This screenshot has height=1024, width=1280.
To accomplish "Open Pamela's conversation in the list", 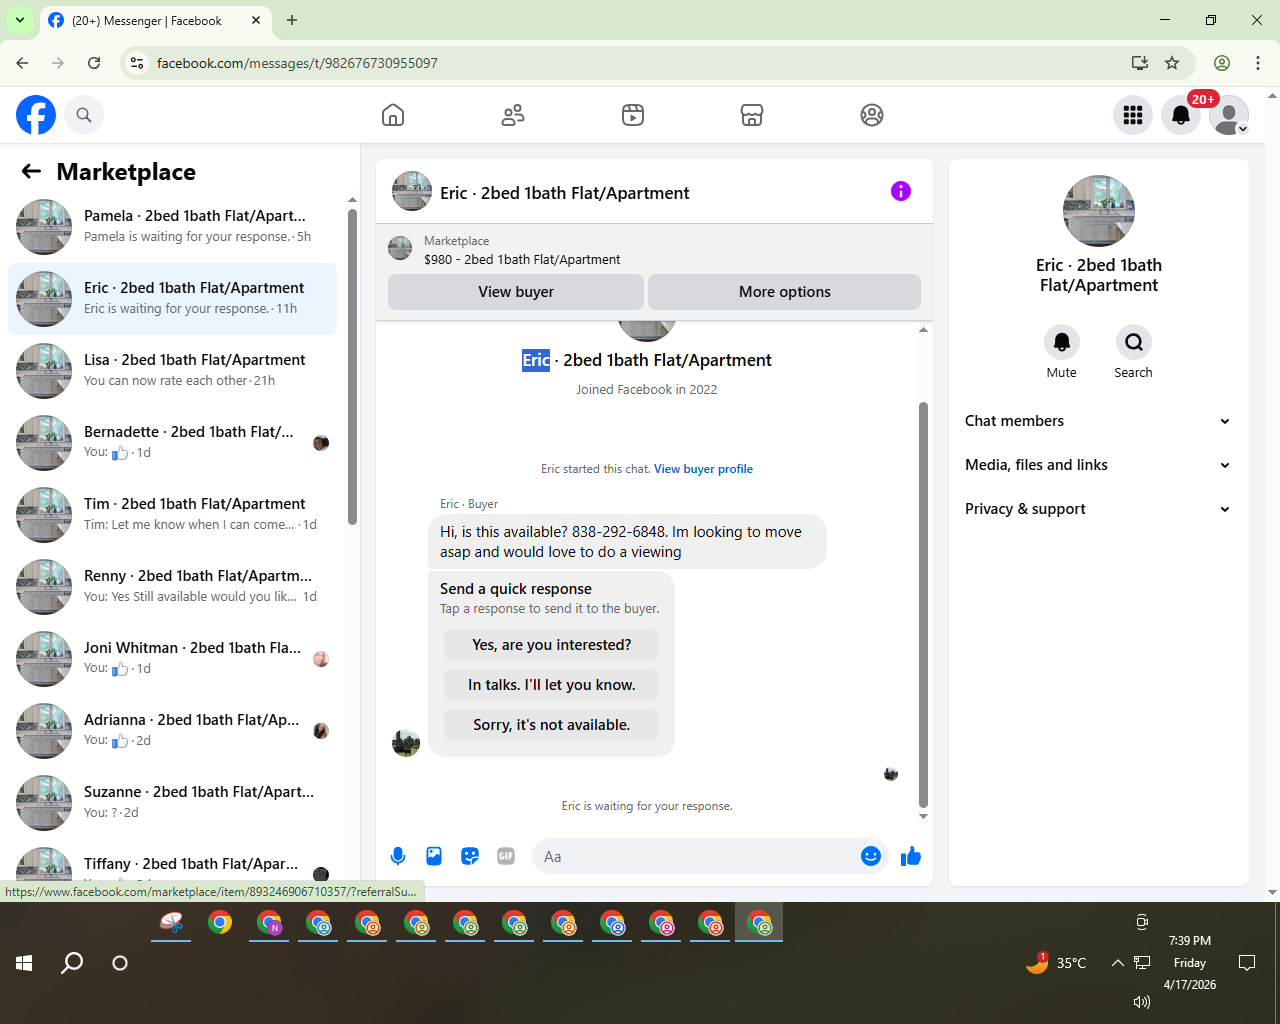I will coord(172,227).
